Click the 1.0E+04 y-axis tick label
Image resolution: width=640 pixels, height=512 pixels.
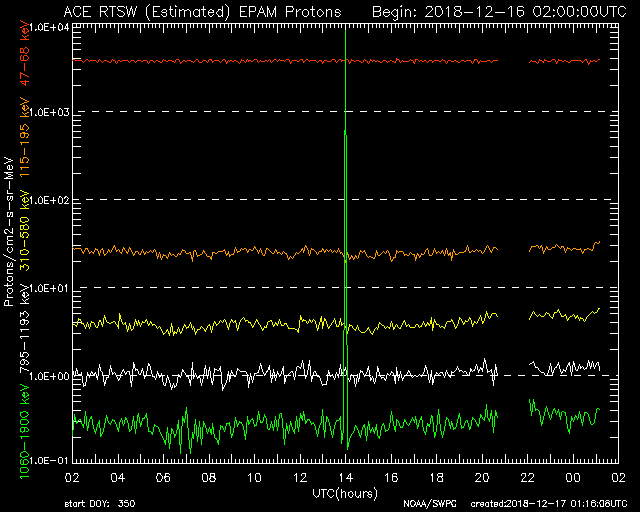47,27
